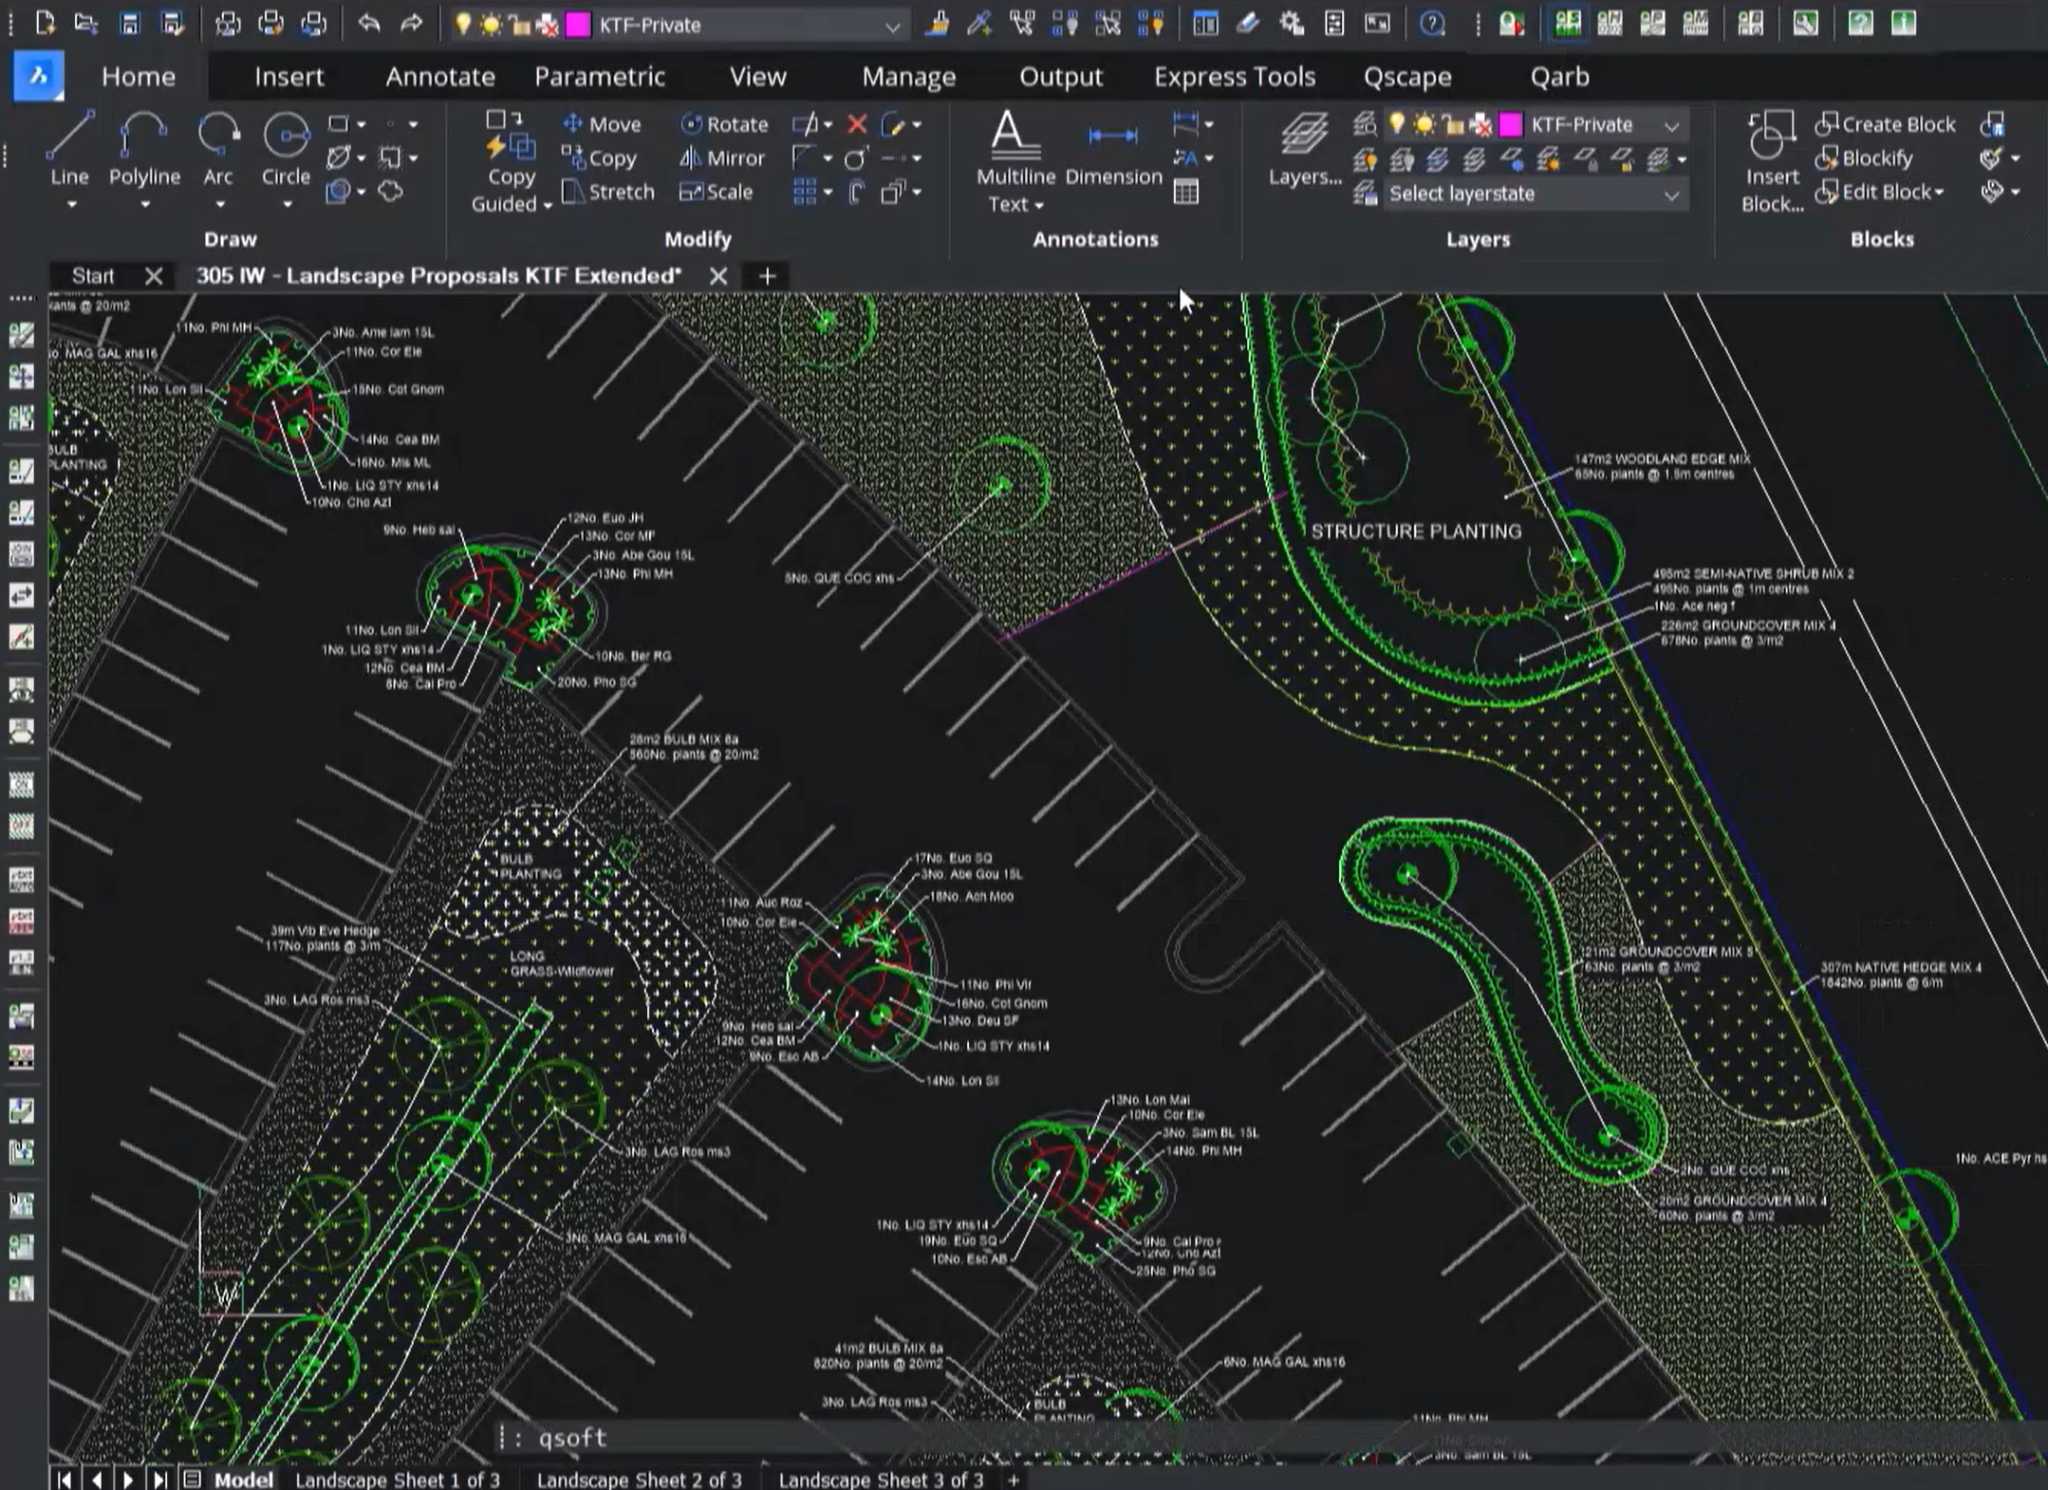This screenshot has height=1490, width=2048.
Task: Click the Undo arrow icon
Action: [x=369, y=23]
